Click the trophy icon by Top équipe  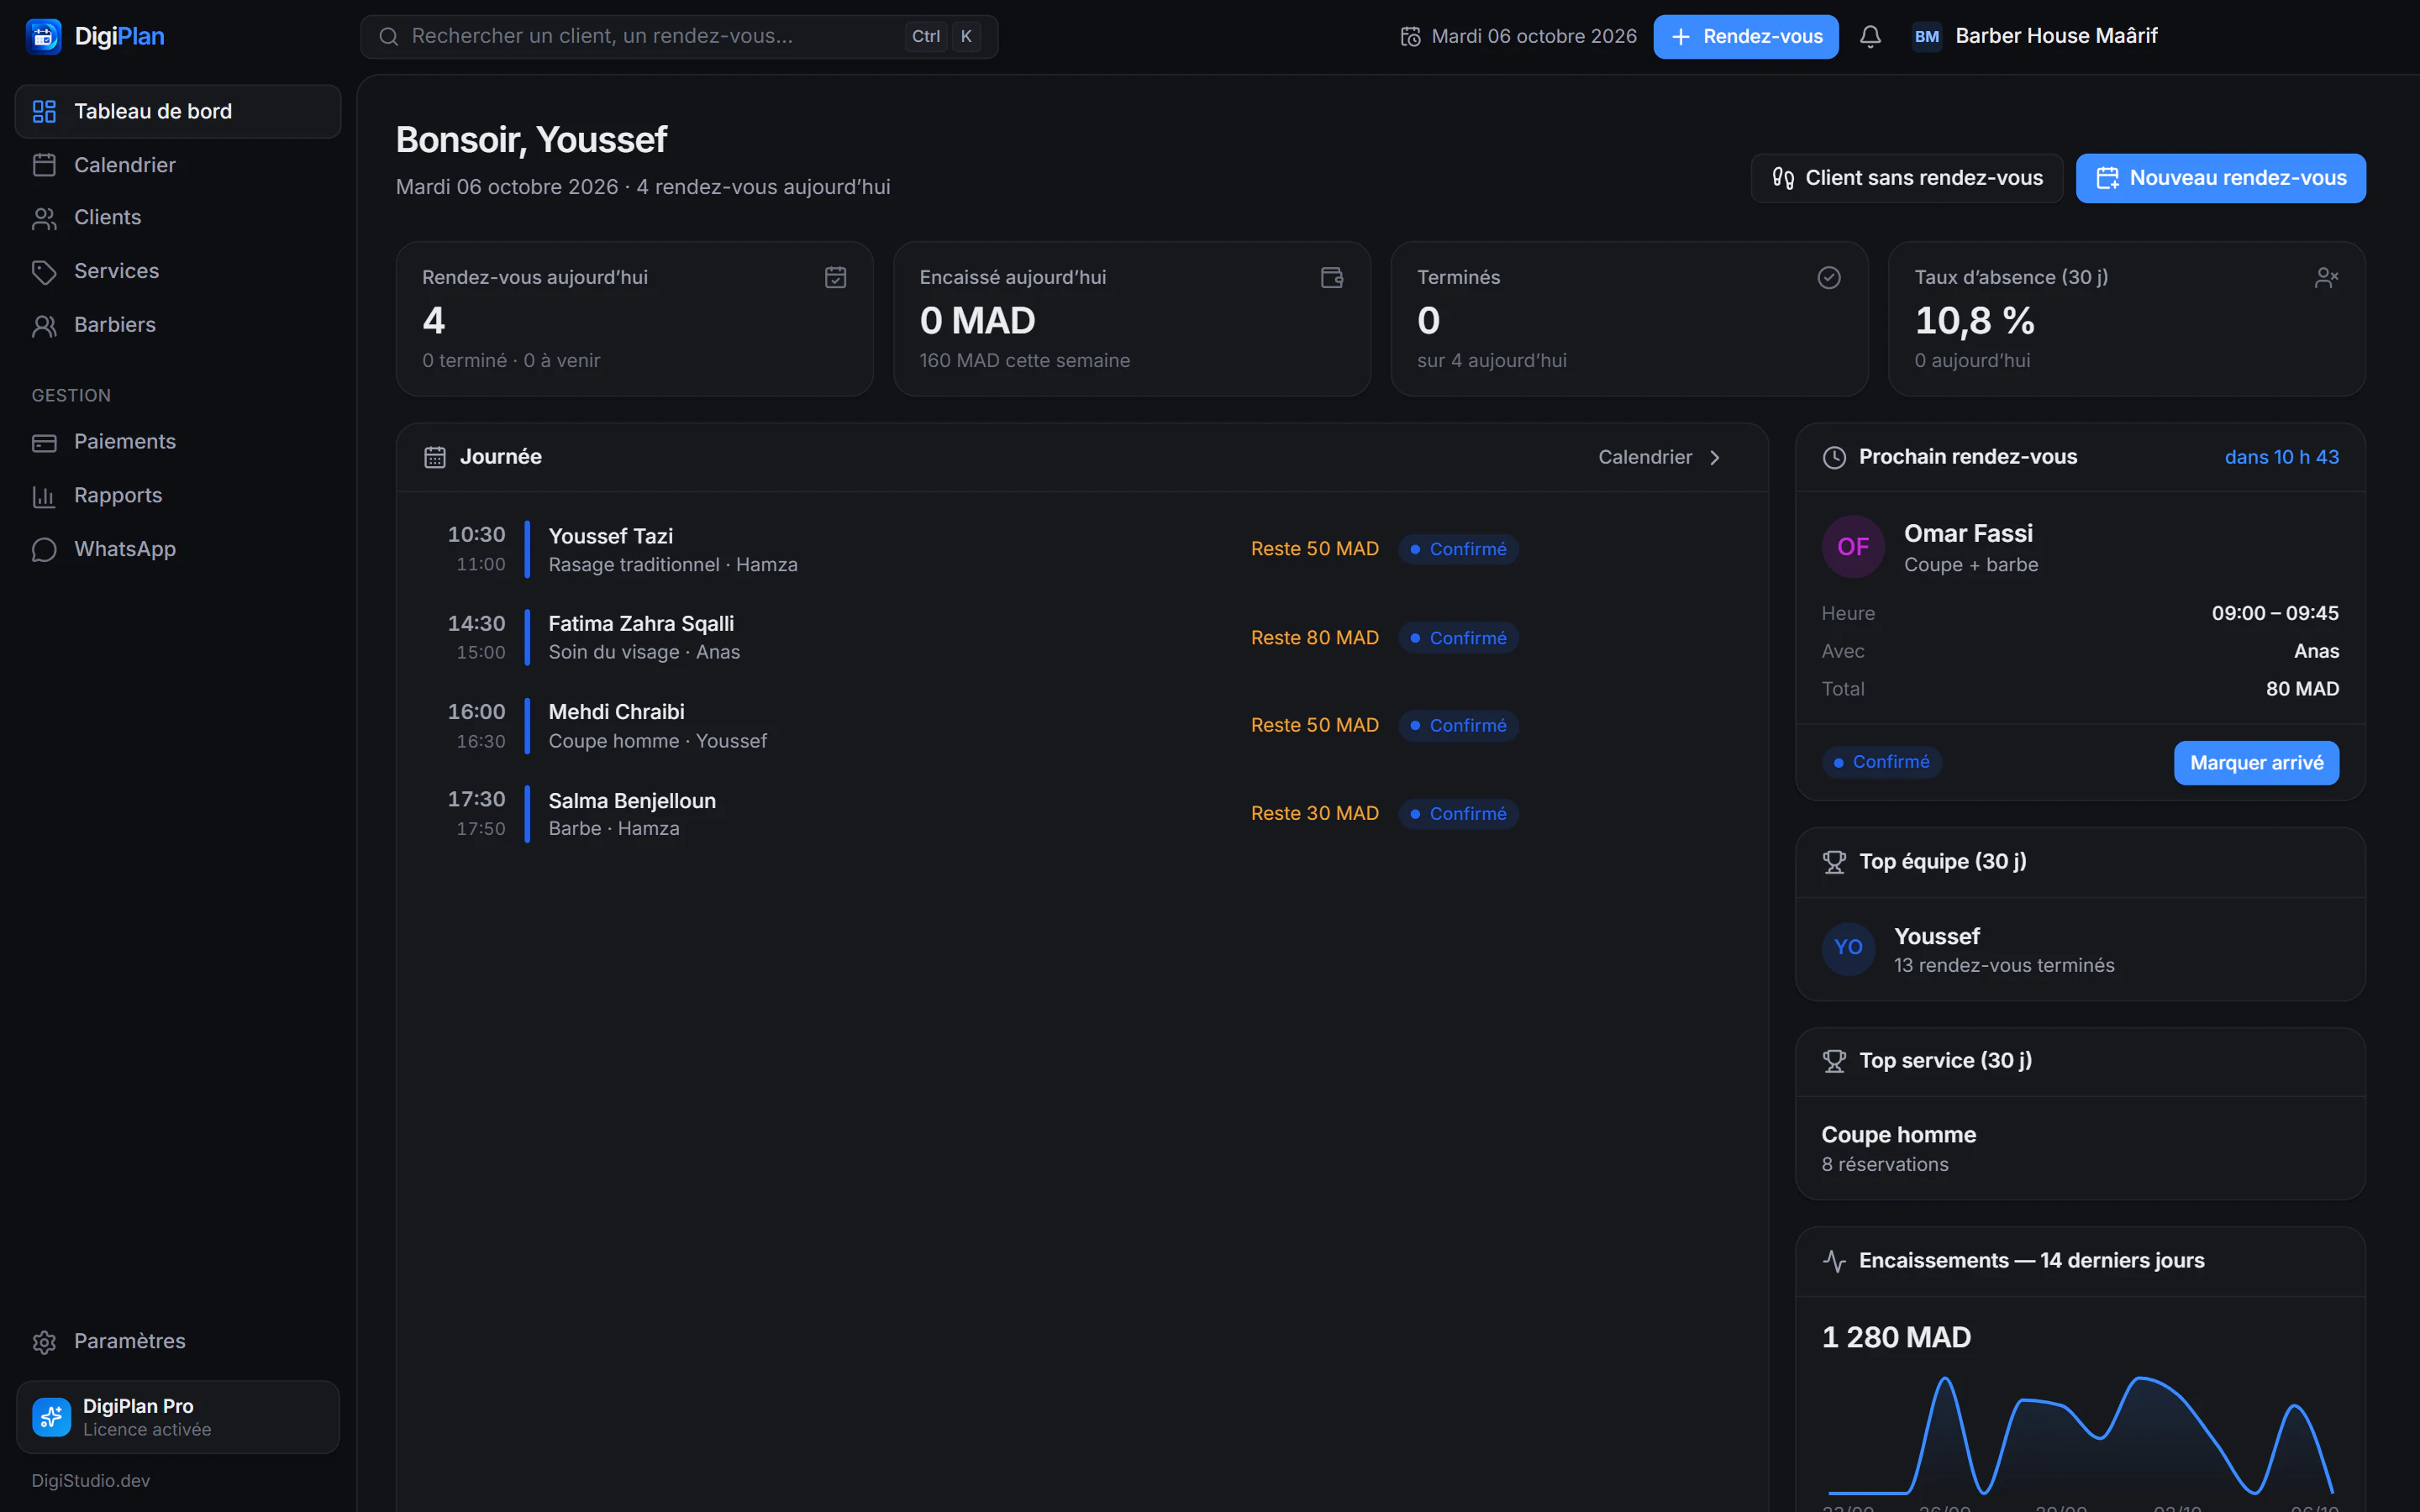click(1834, 862)
